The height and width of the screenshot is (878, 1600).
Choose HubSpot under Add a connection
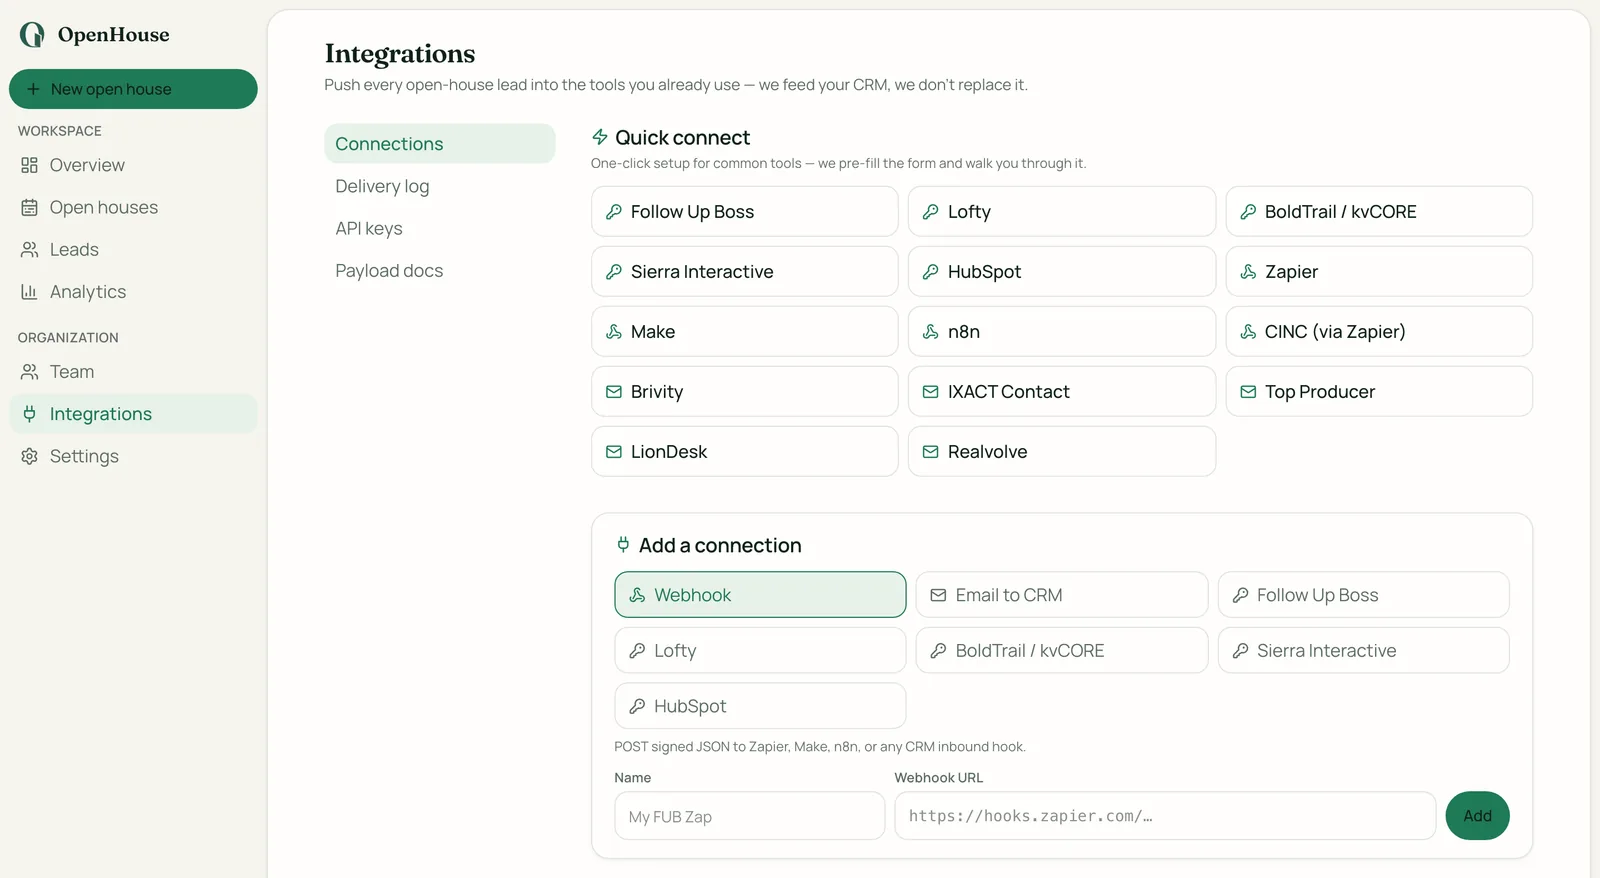[760, 706]
